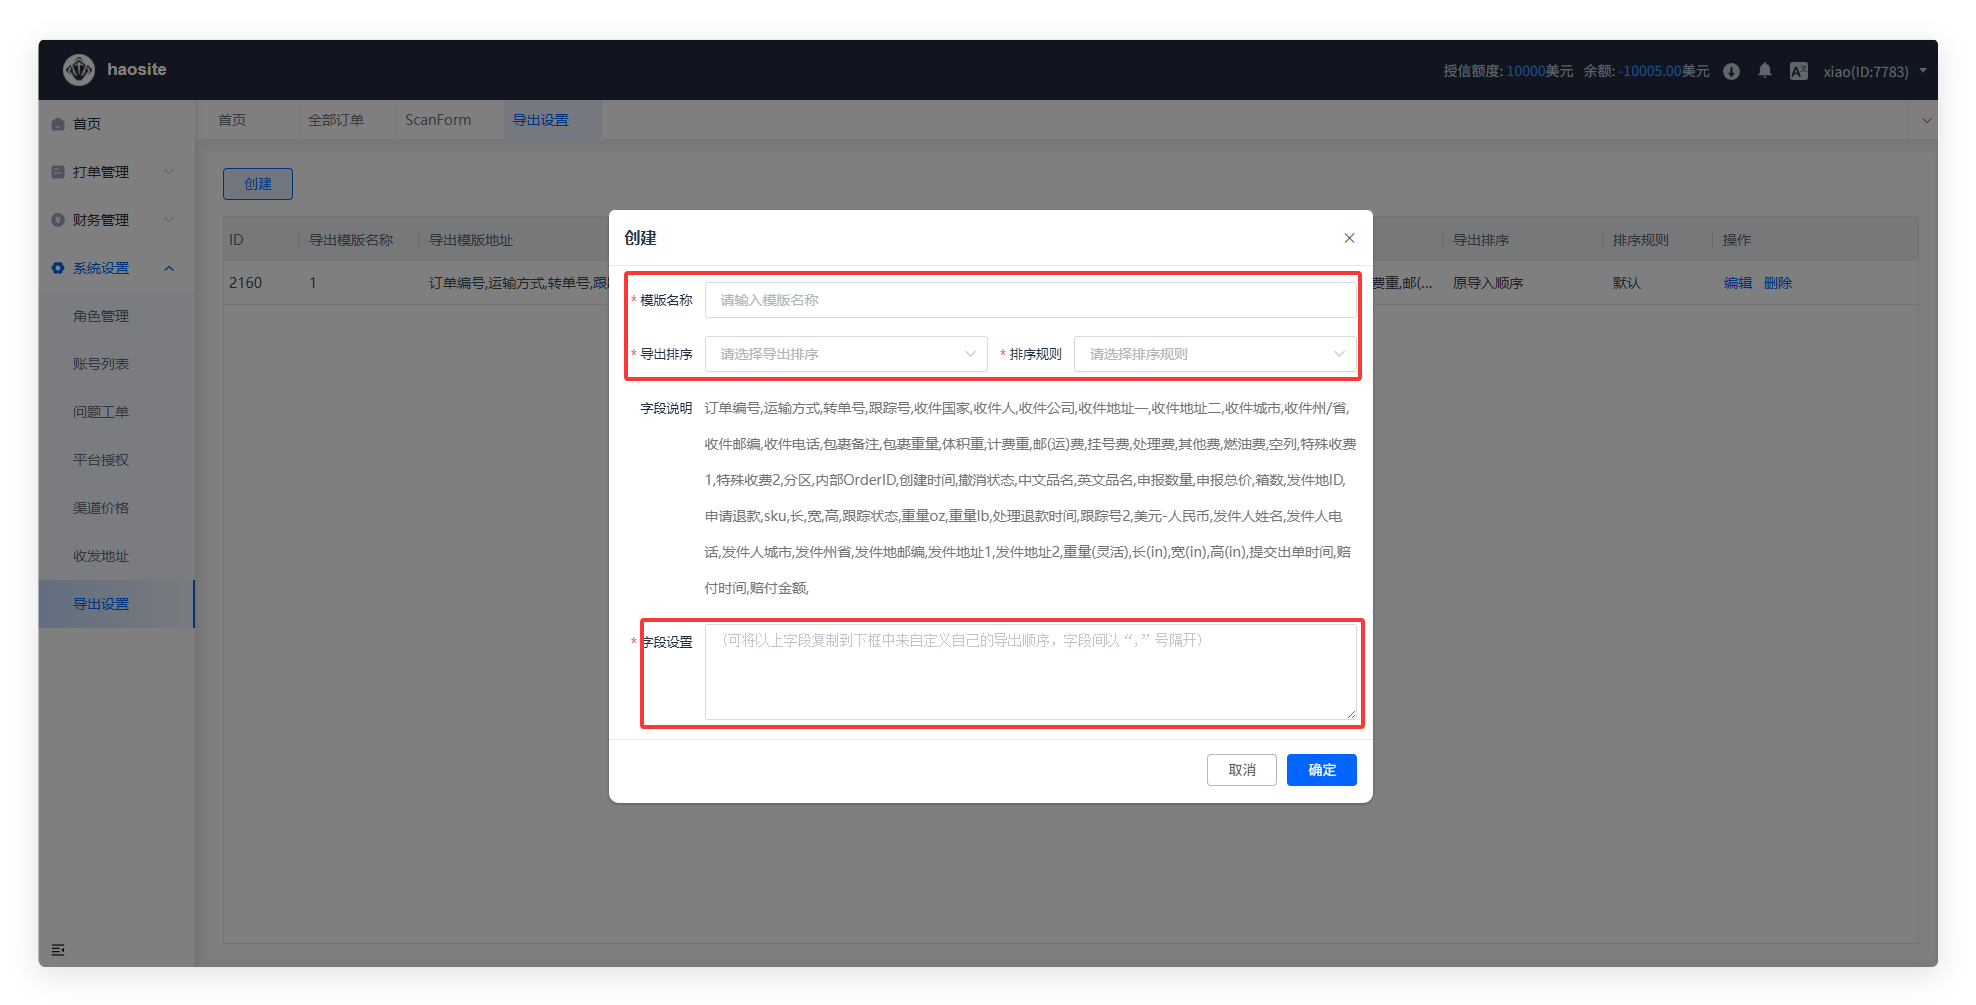Click the haosite logo icon
The width and height of the screenshot is (1976, 1005).
click(x=78, y=70)
